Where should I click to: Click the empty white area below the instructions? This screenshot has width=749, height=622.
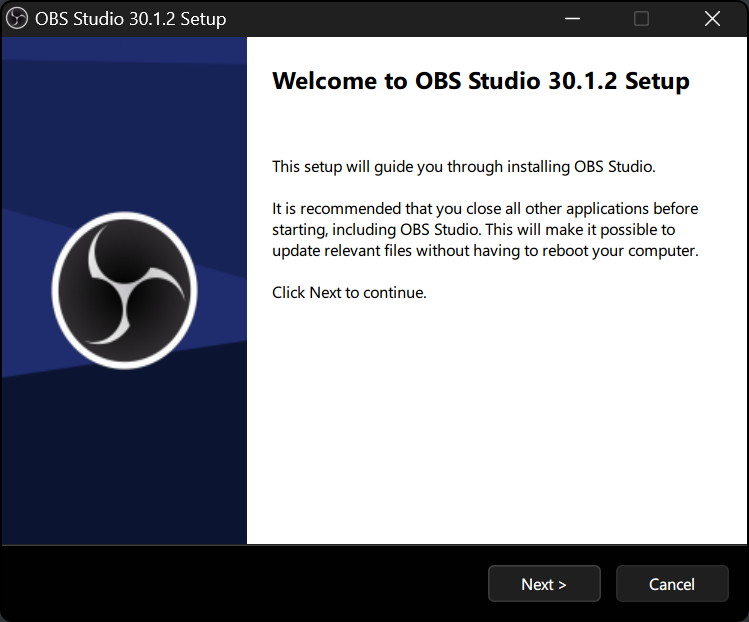[497, 430]
